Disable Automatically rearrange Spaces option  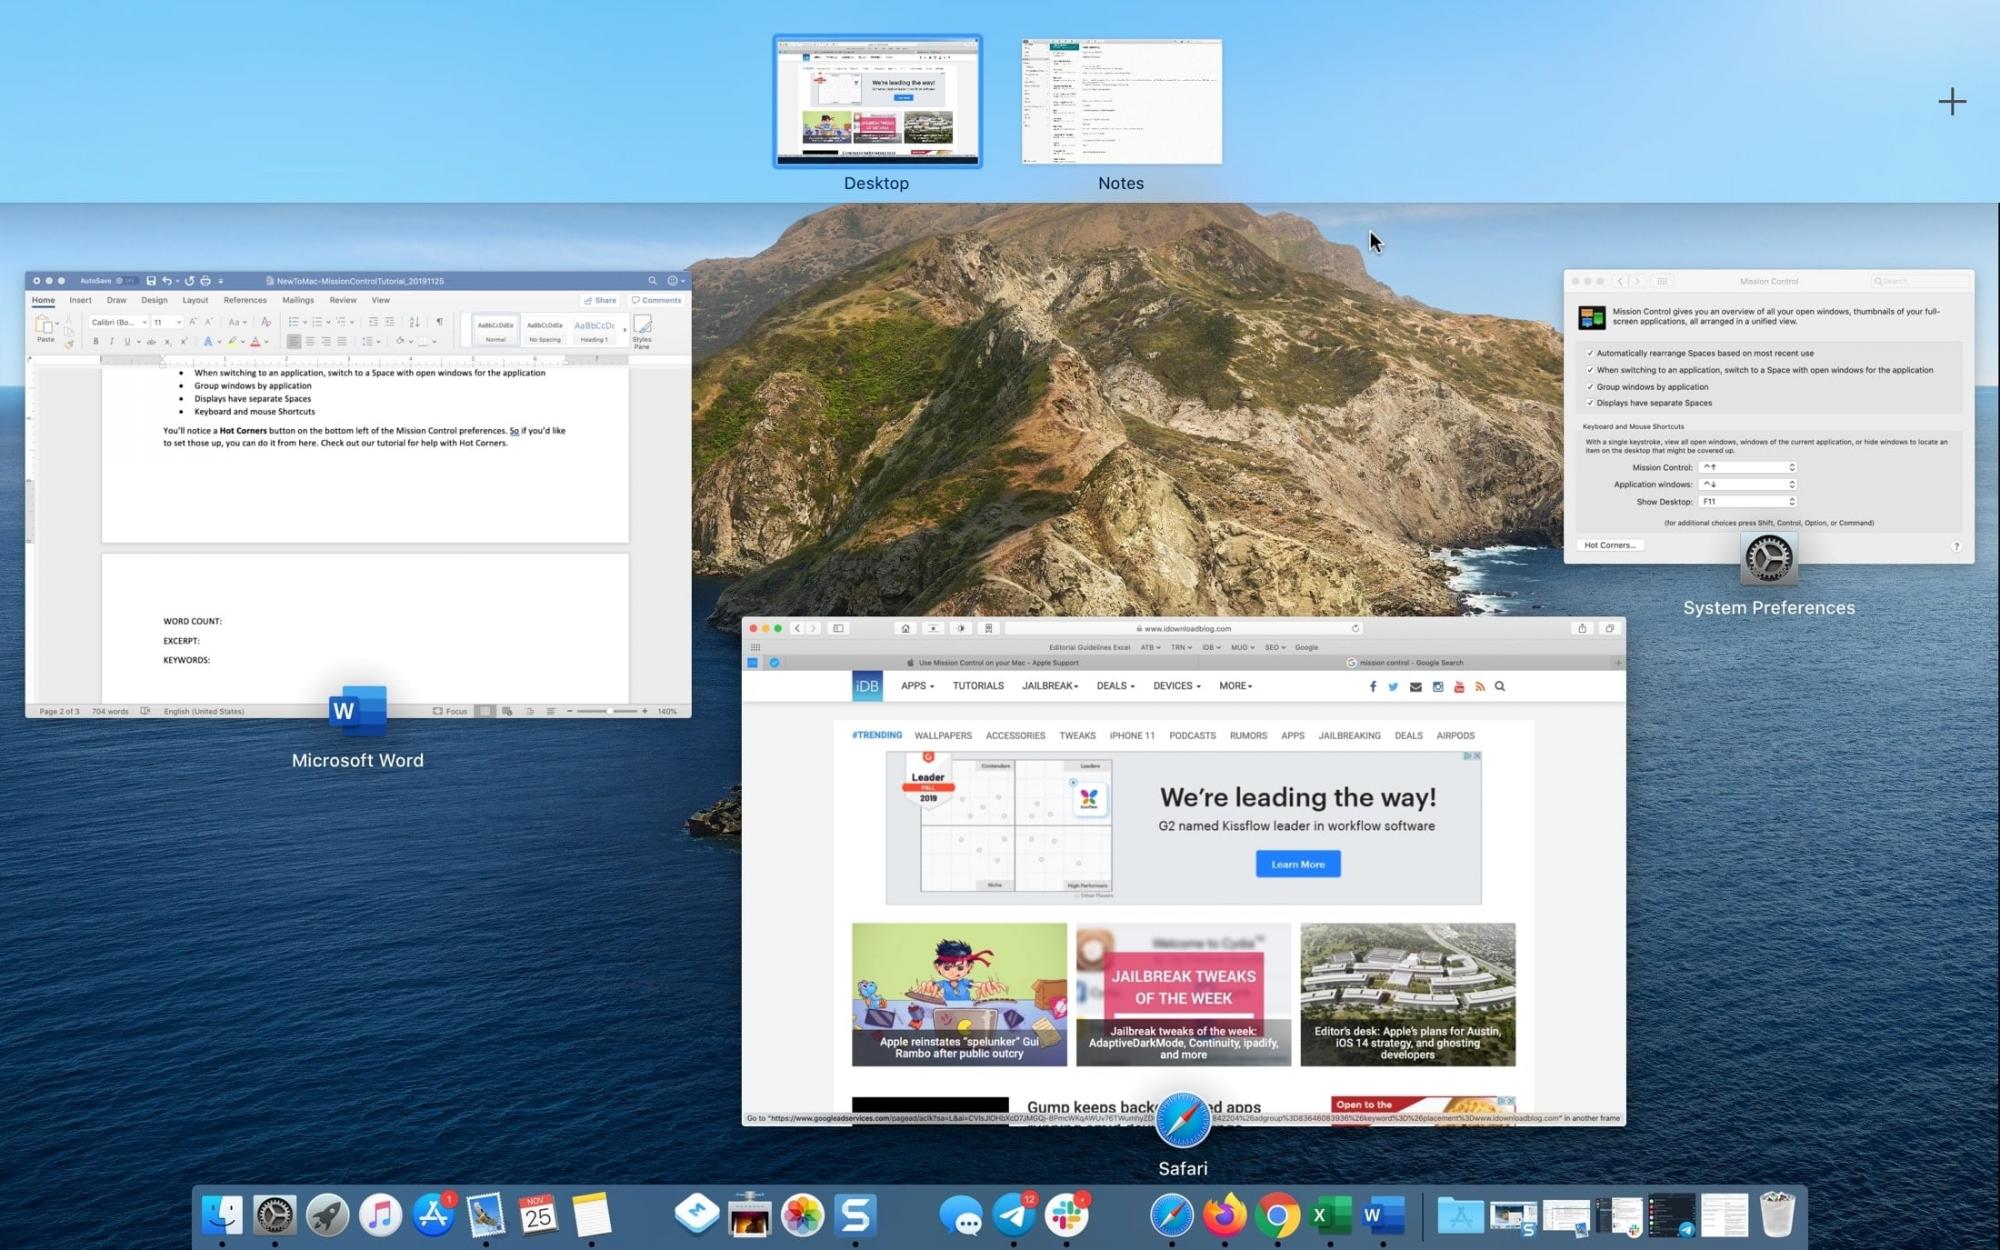(1590, 353)
